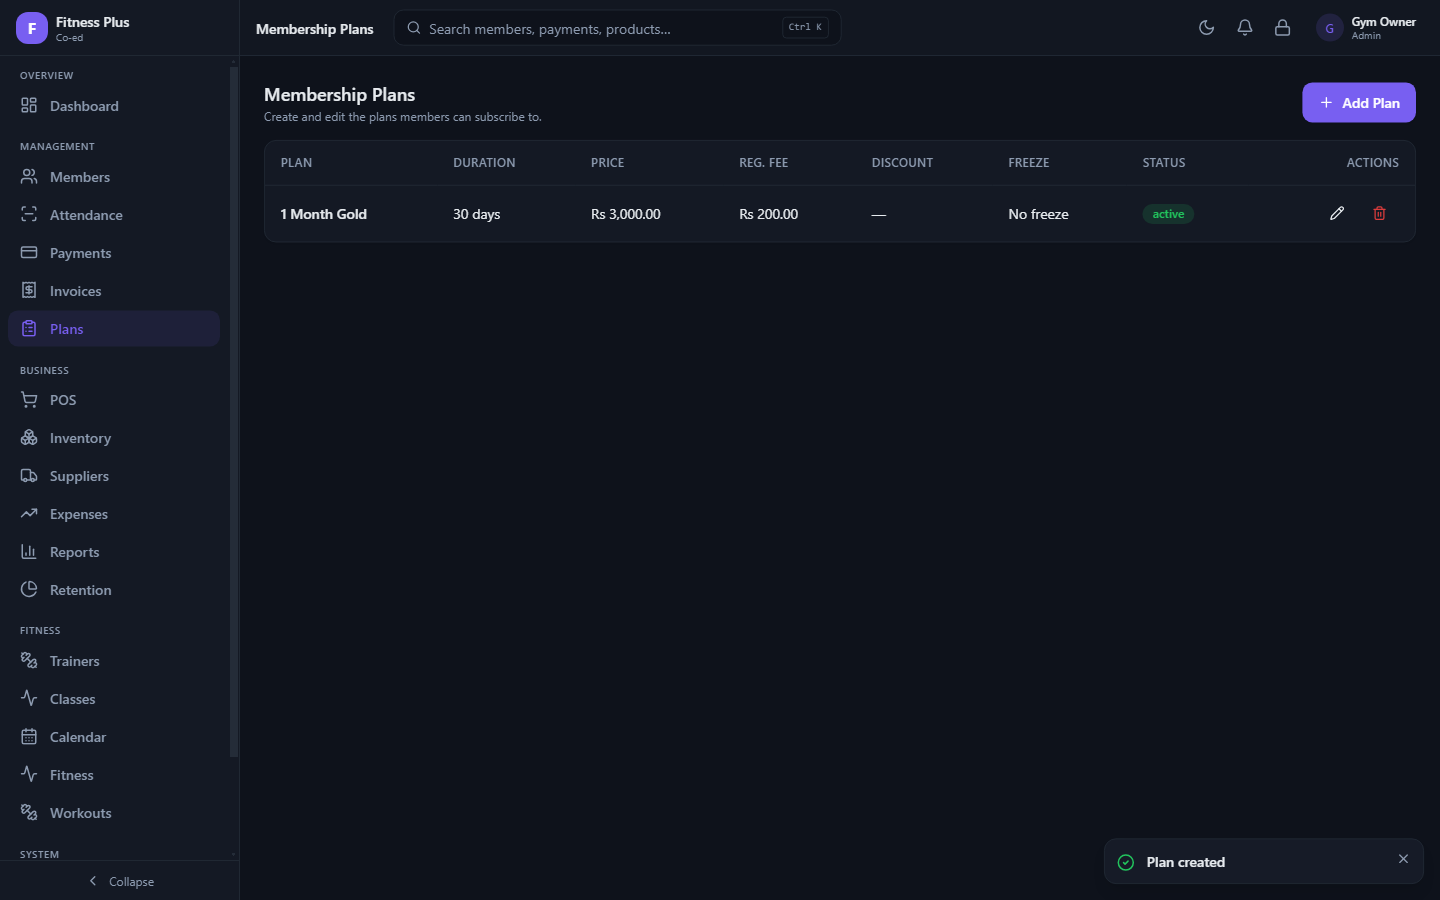Click the 'Rs 3,000.00' price cell

(x=626, y=214)
